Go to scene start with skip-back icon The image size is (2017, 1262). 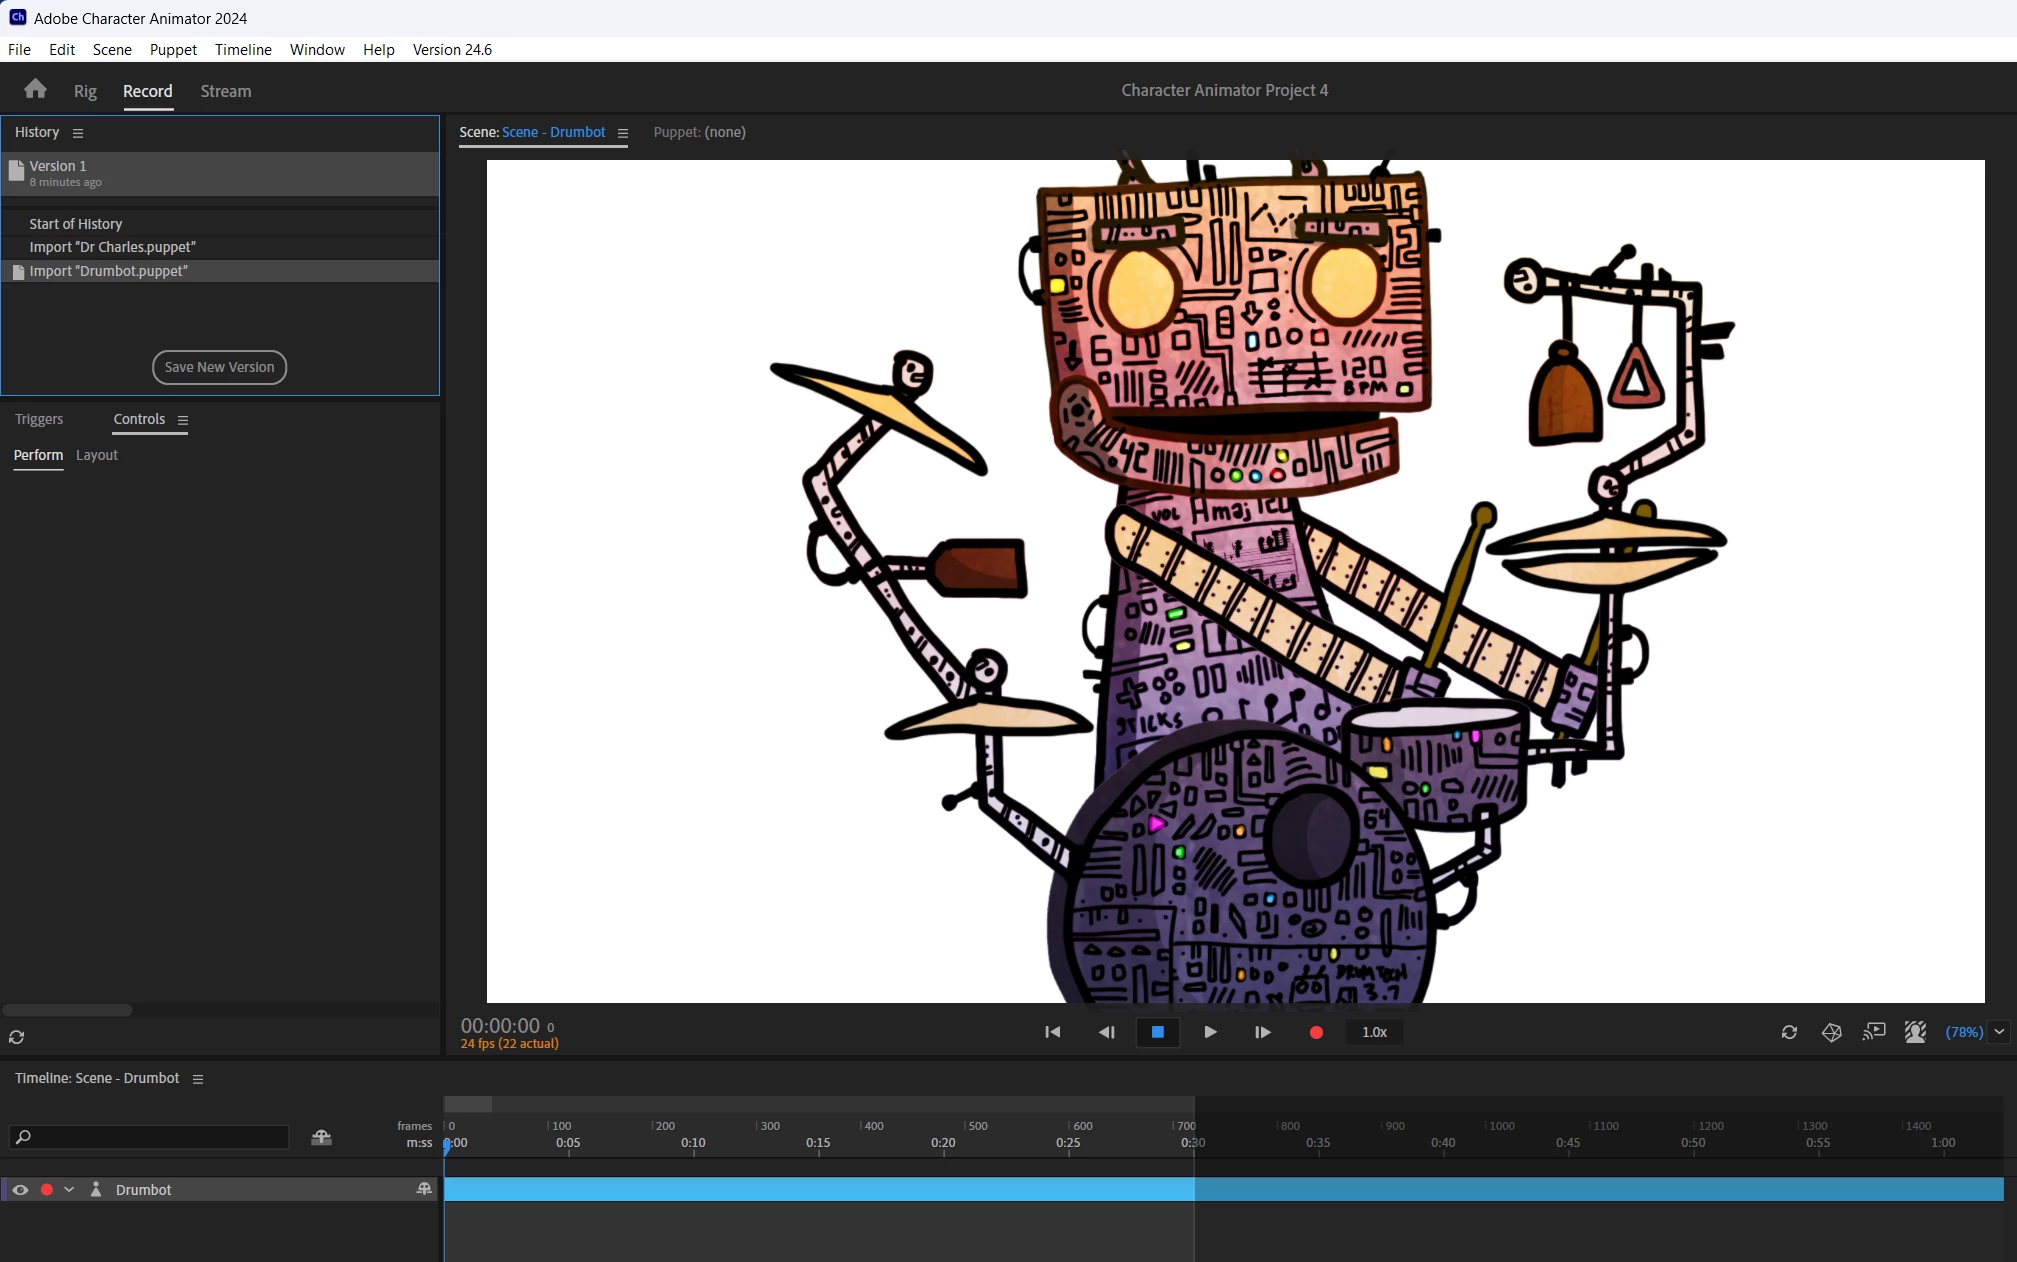click(x=1052, y=1032)
